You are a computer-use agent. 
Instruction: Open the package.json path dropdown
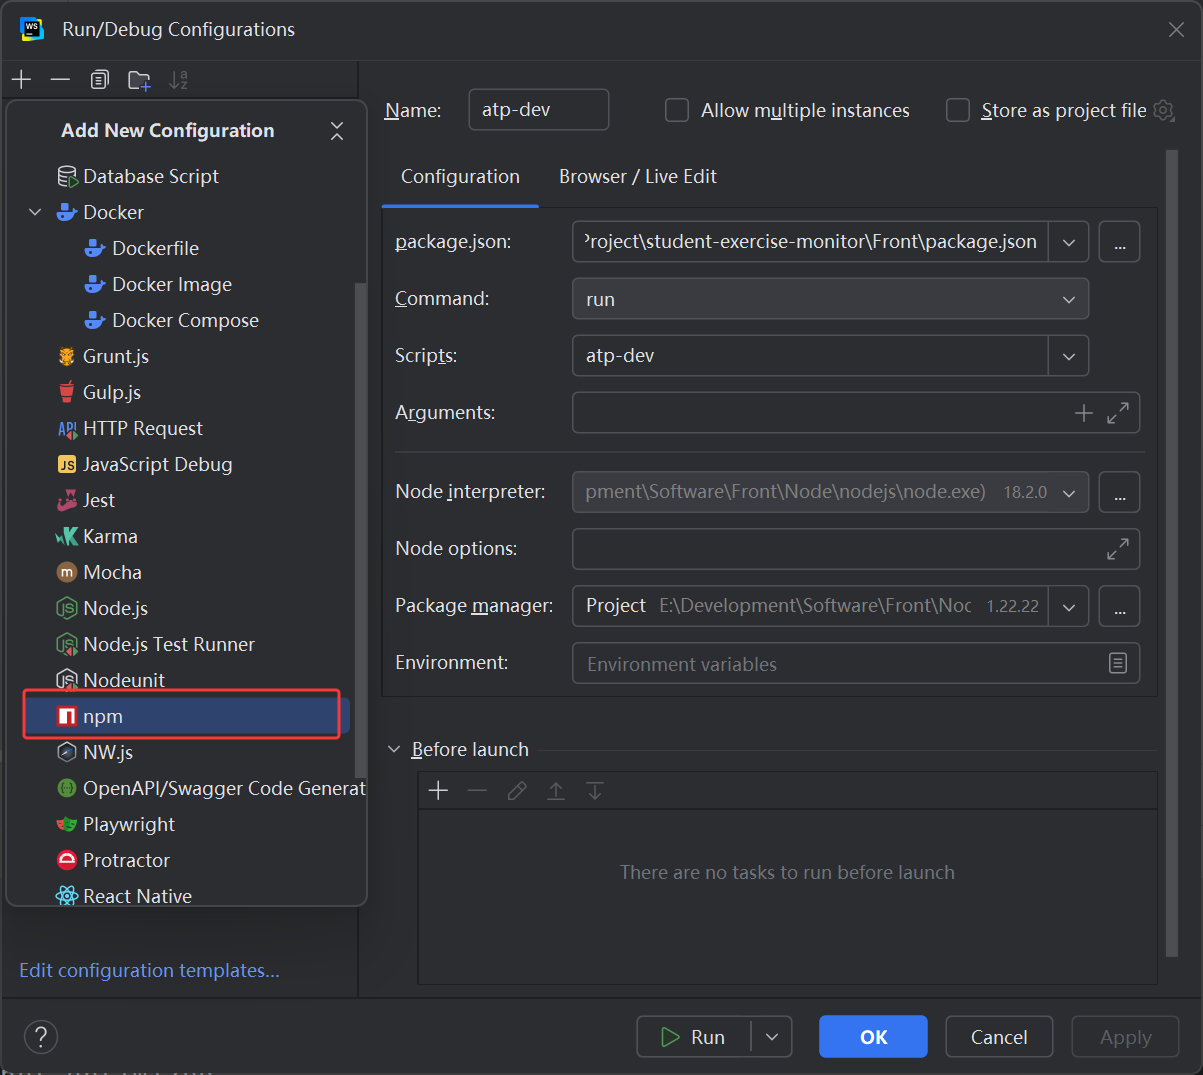[1069, 242]
